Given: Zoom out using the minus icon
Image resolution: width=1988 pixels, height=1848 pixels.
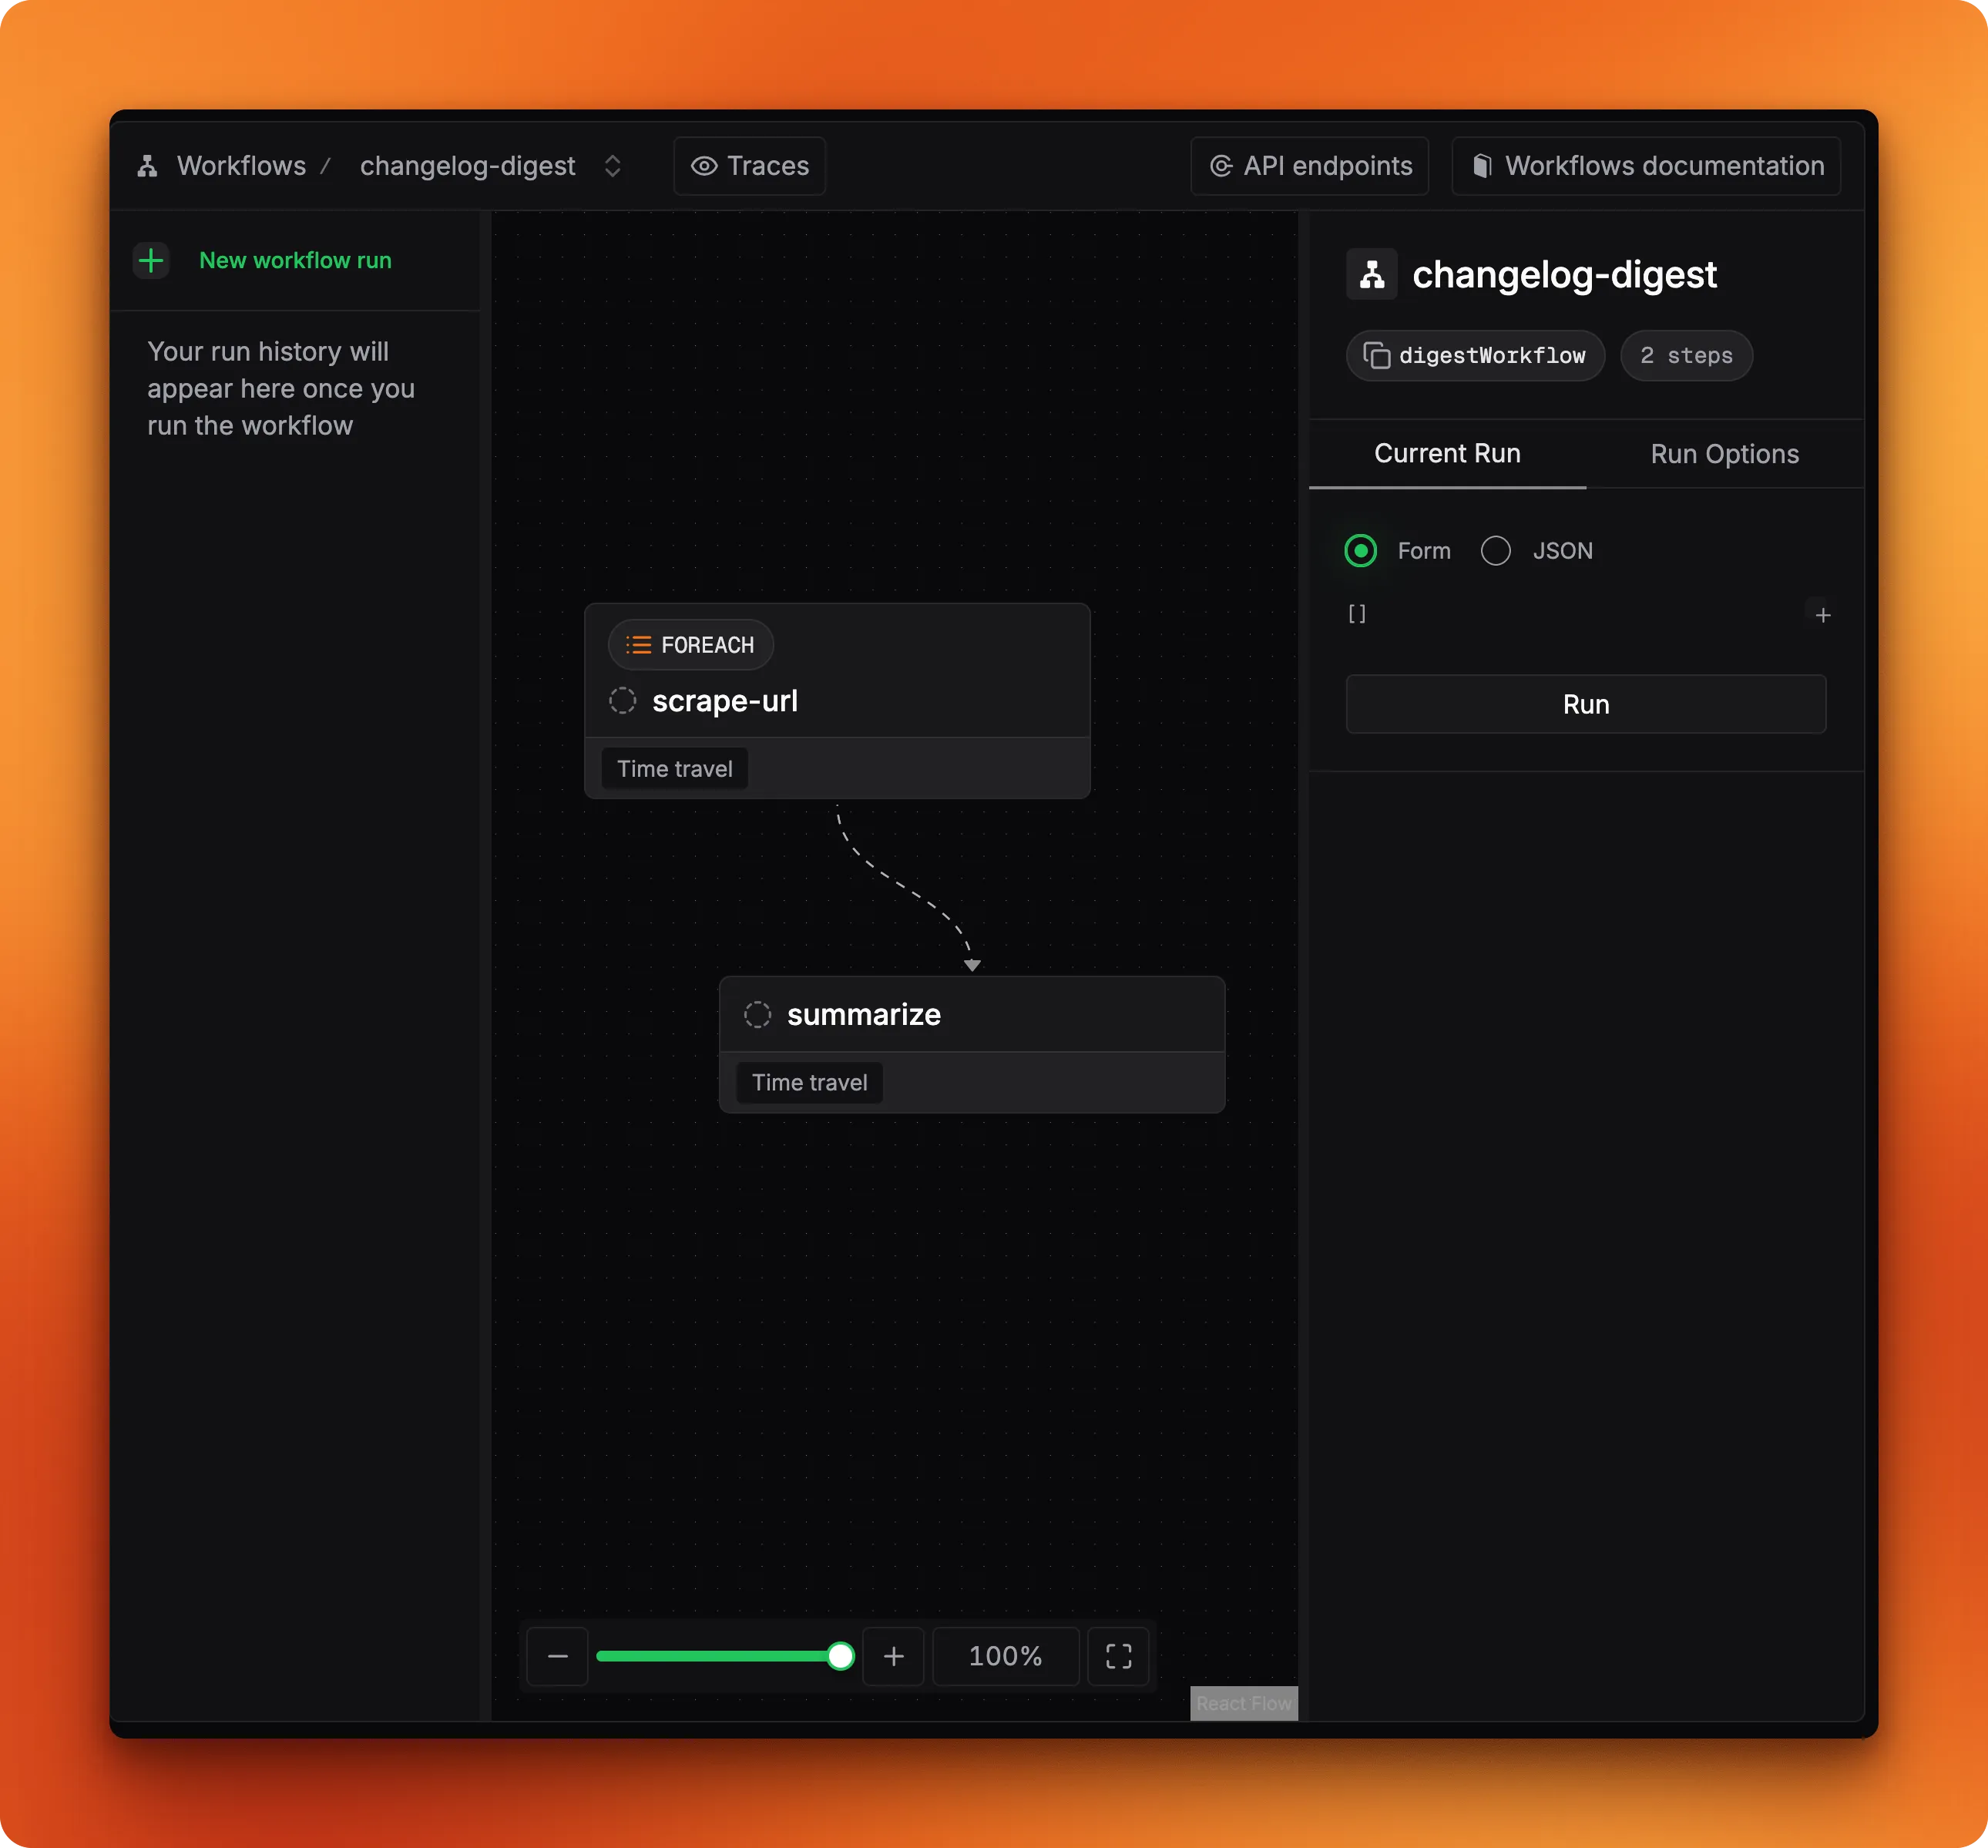Looking at the screenshot, I should tap(557, 1656).
